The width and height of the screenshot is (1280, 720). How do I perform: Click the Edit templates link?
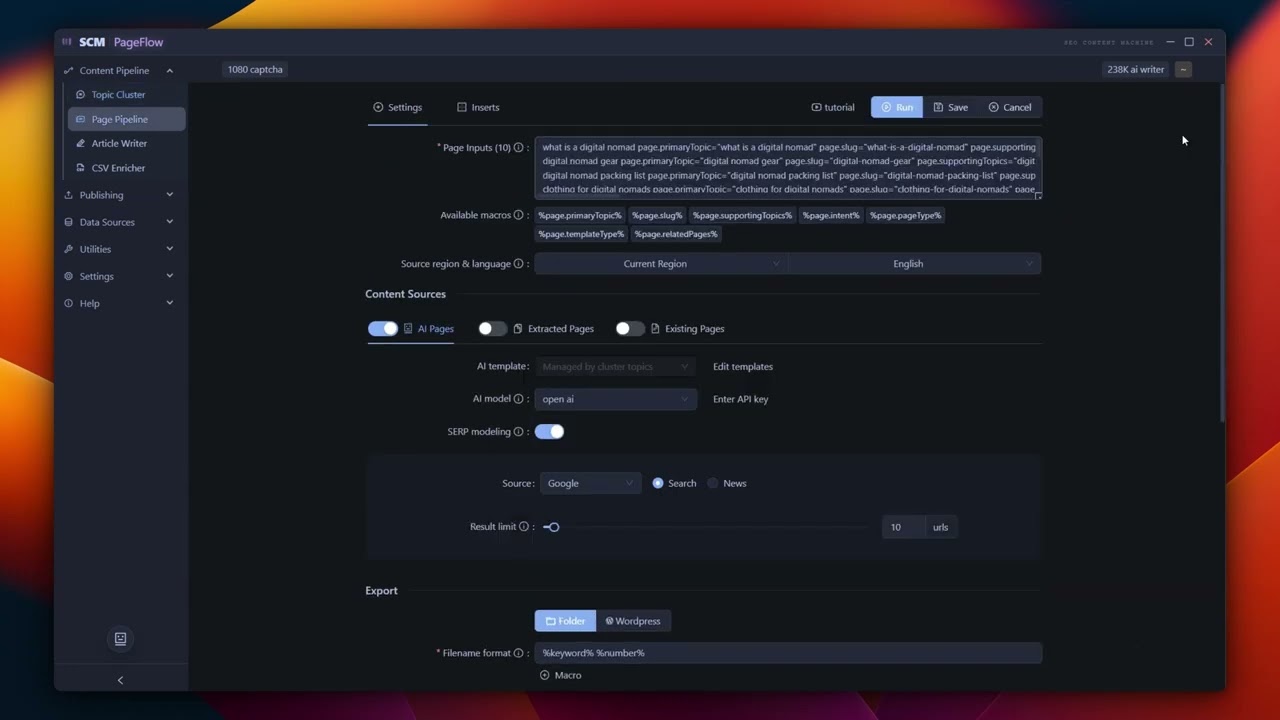point(742,367)
